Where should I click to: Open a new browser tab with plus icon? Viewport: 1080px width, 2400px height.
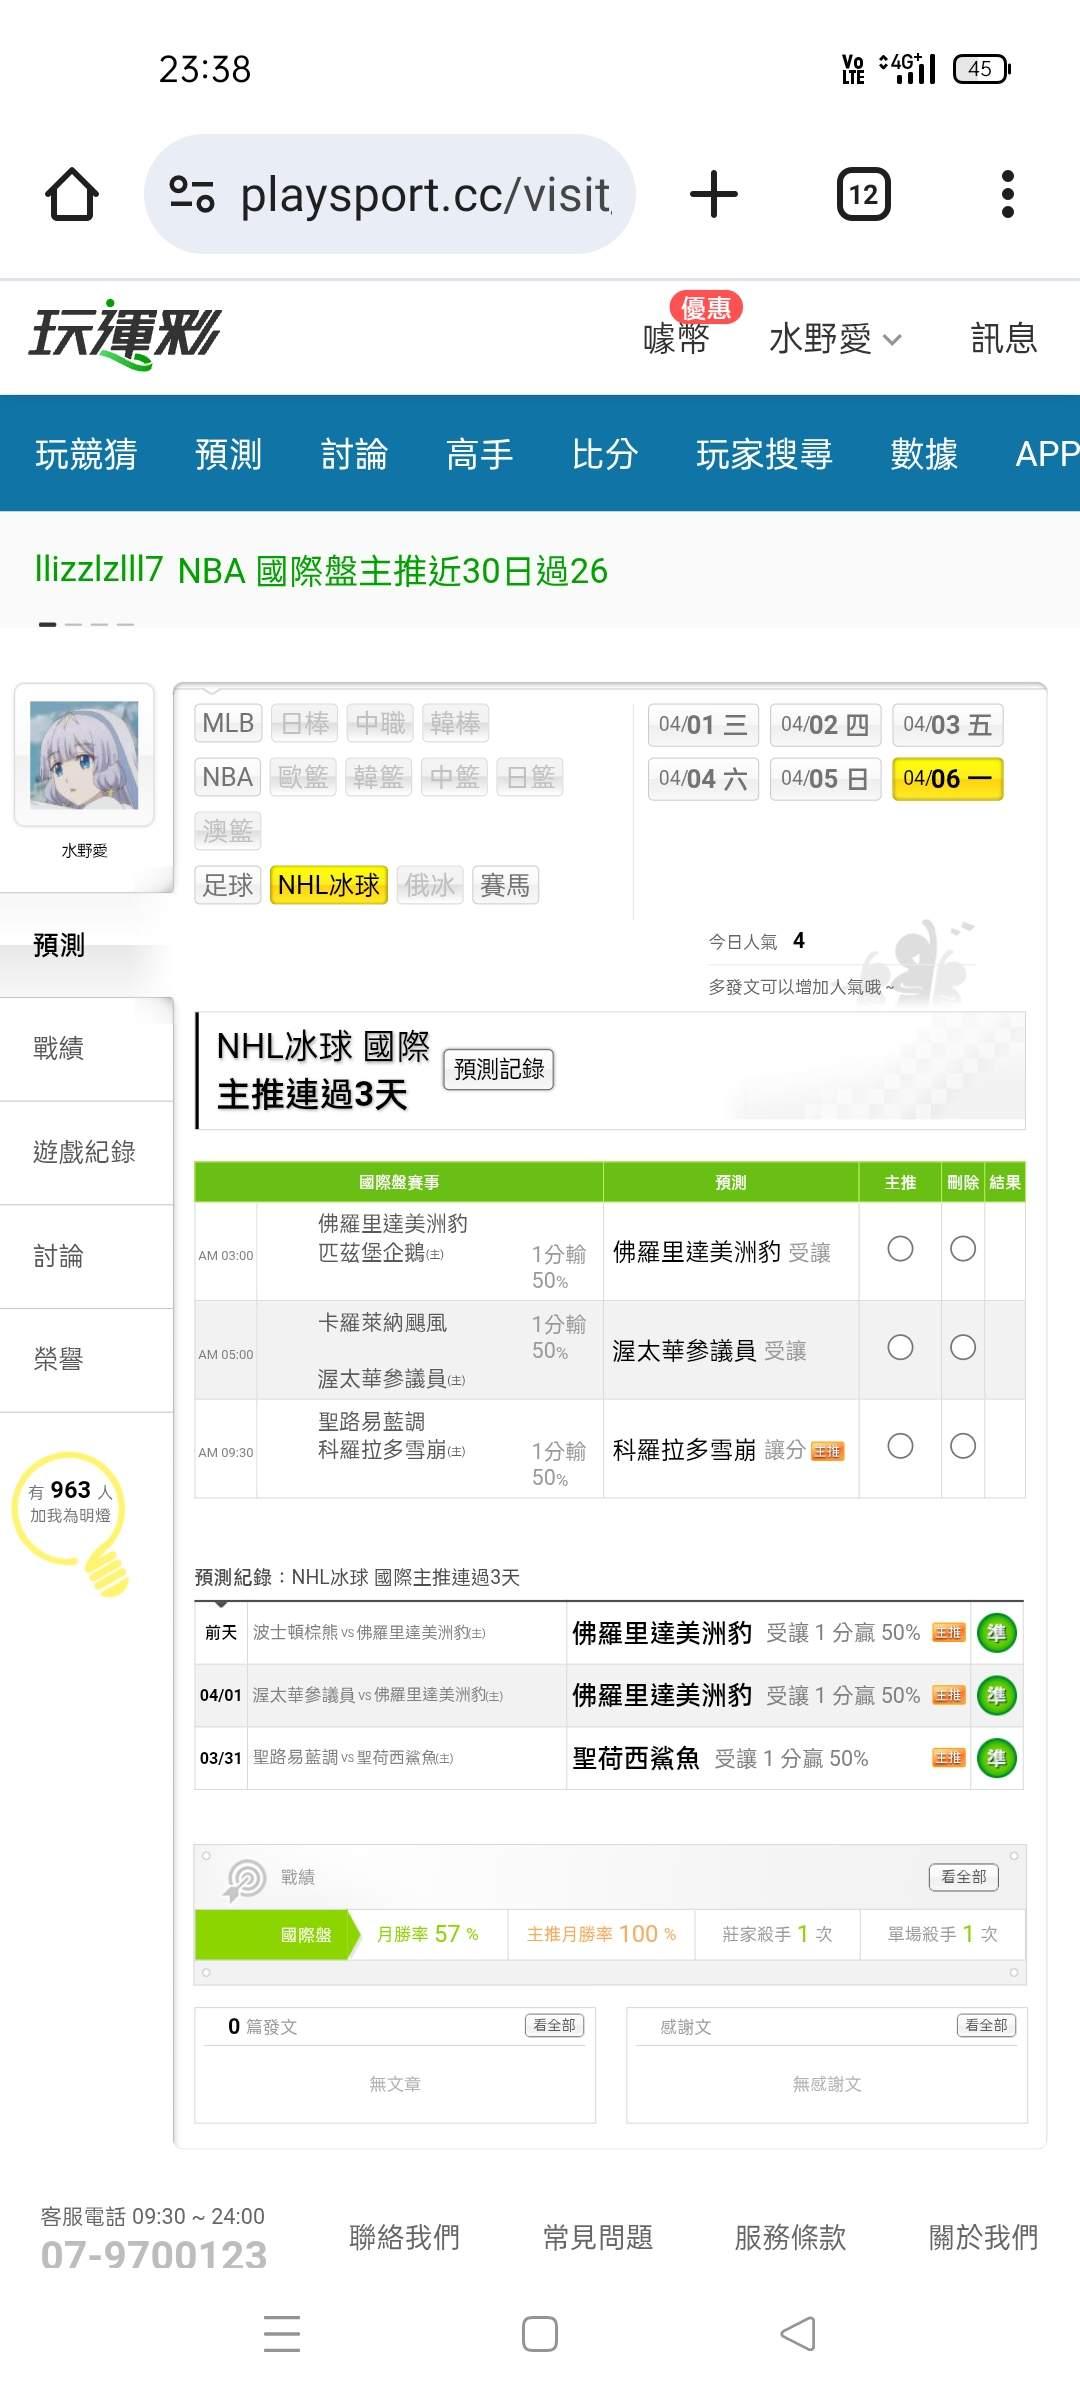click(x=714, y=194)
